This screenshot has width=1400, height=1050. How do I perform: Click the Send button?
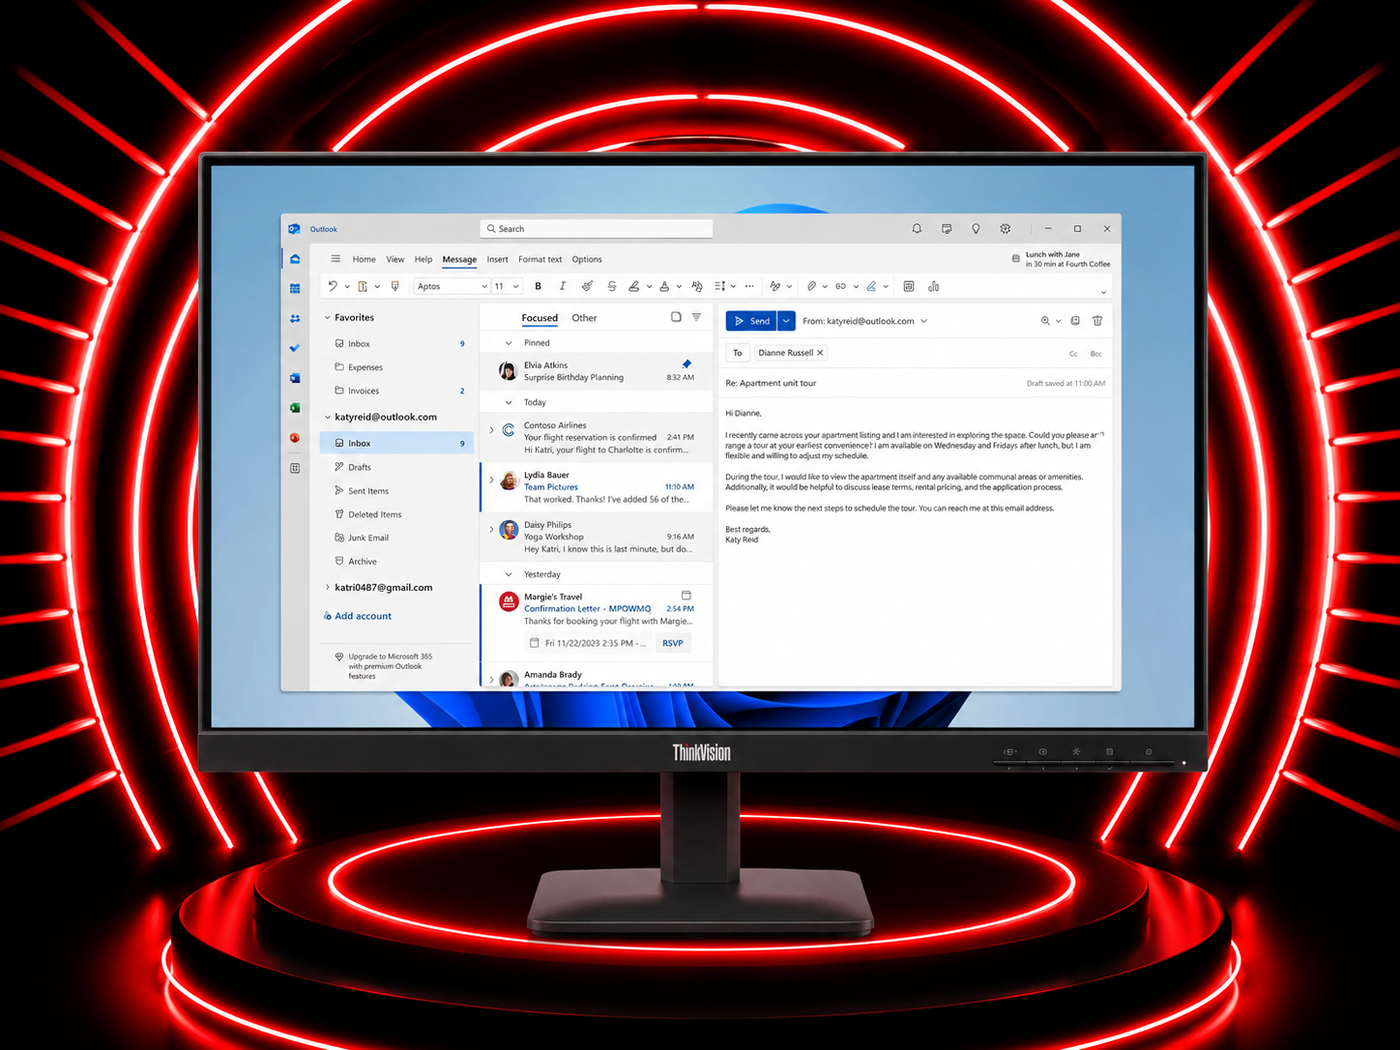point(752,321)
